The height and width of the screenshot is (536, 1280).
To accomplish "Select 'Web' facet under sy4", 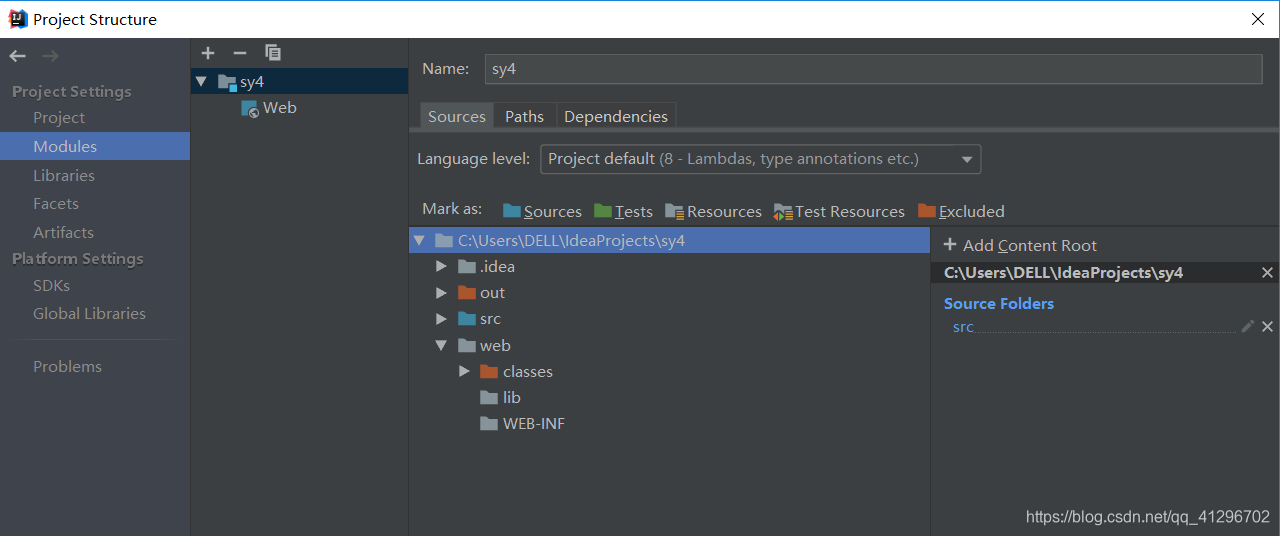I will click(x=280, y=108).
